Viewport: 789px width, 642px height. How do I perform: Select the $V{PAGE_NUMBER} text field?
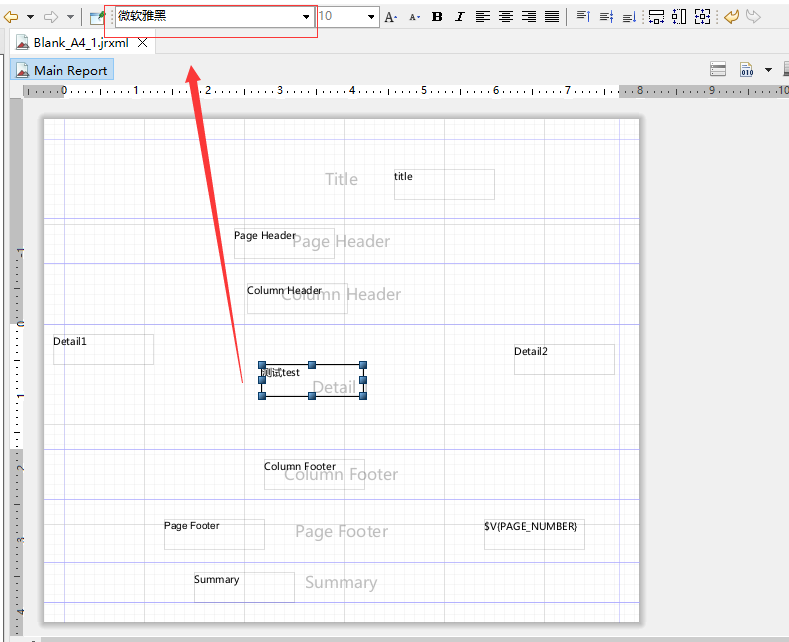(x=534, y=534)
